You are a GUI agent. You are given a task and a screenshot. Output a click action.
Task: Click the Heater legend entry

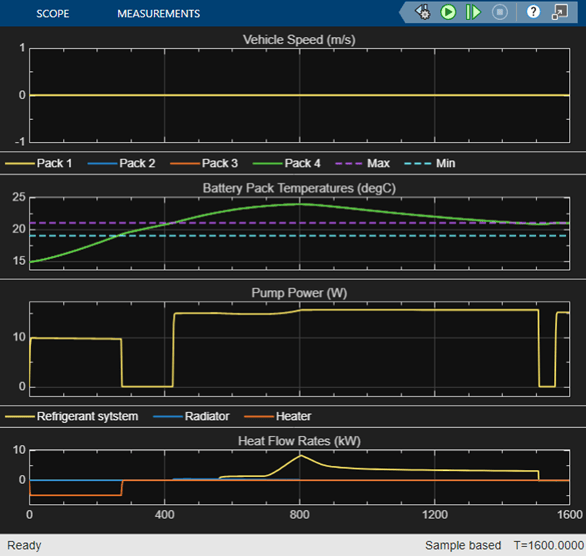277,416
